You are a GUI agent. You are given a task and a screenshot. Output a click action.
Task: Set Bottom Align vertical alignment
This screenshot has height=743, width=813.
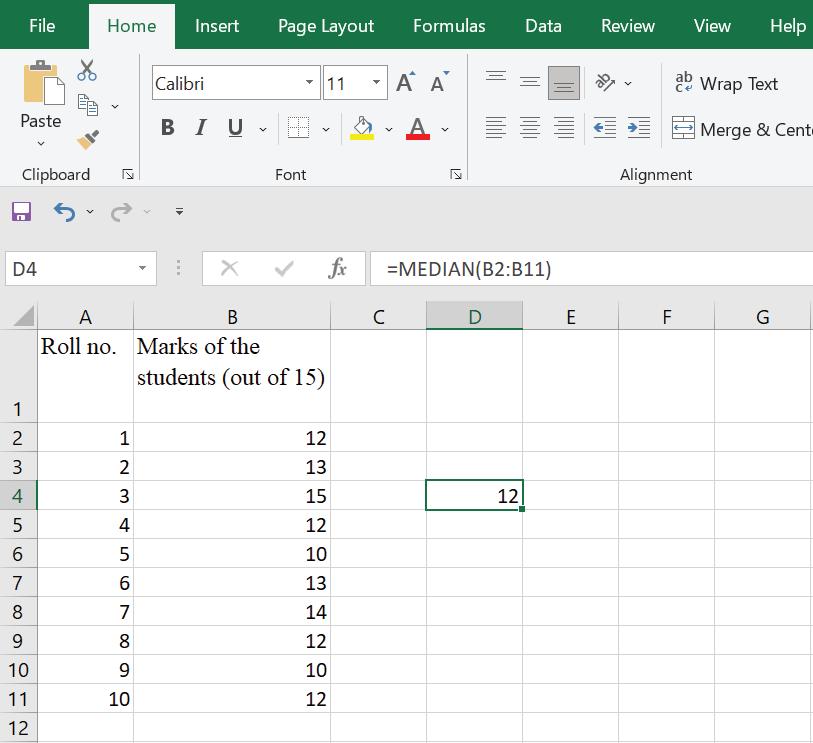(564, 83)
